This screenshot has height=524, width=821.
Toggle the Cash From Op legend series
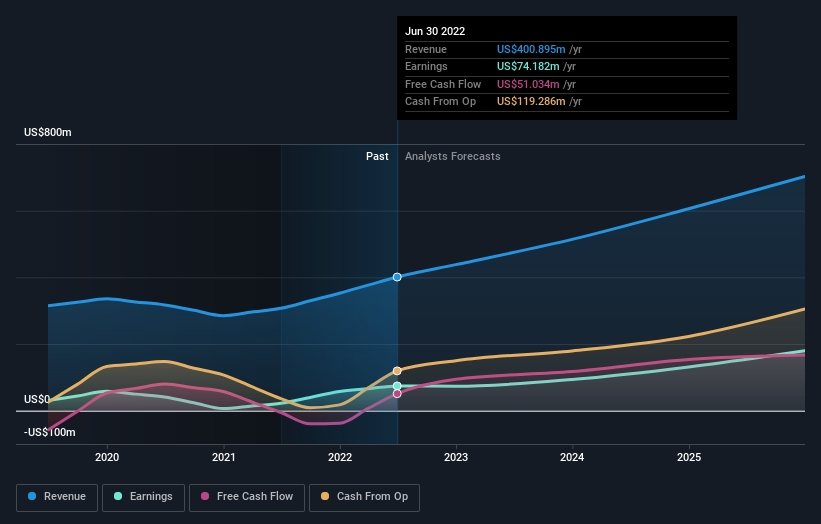364,497
